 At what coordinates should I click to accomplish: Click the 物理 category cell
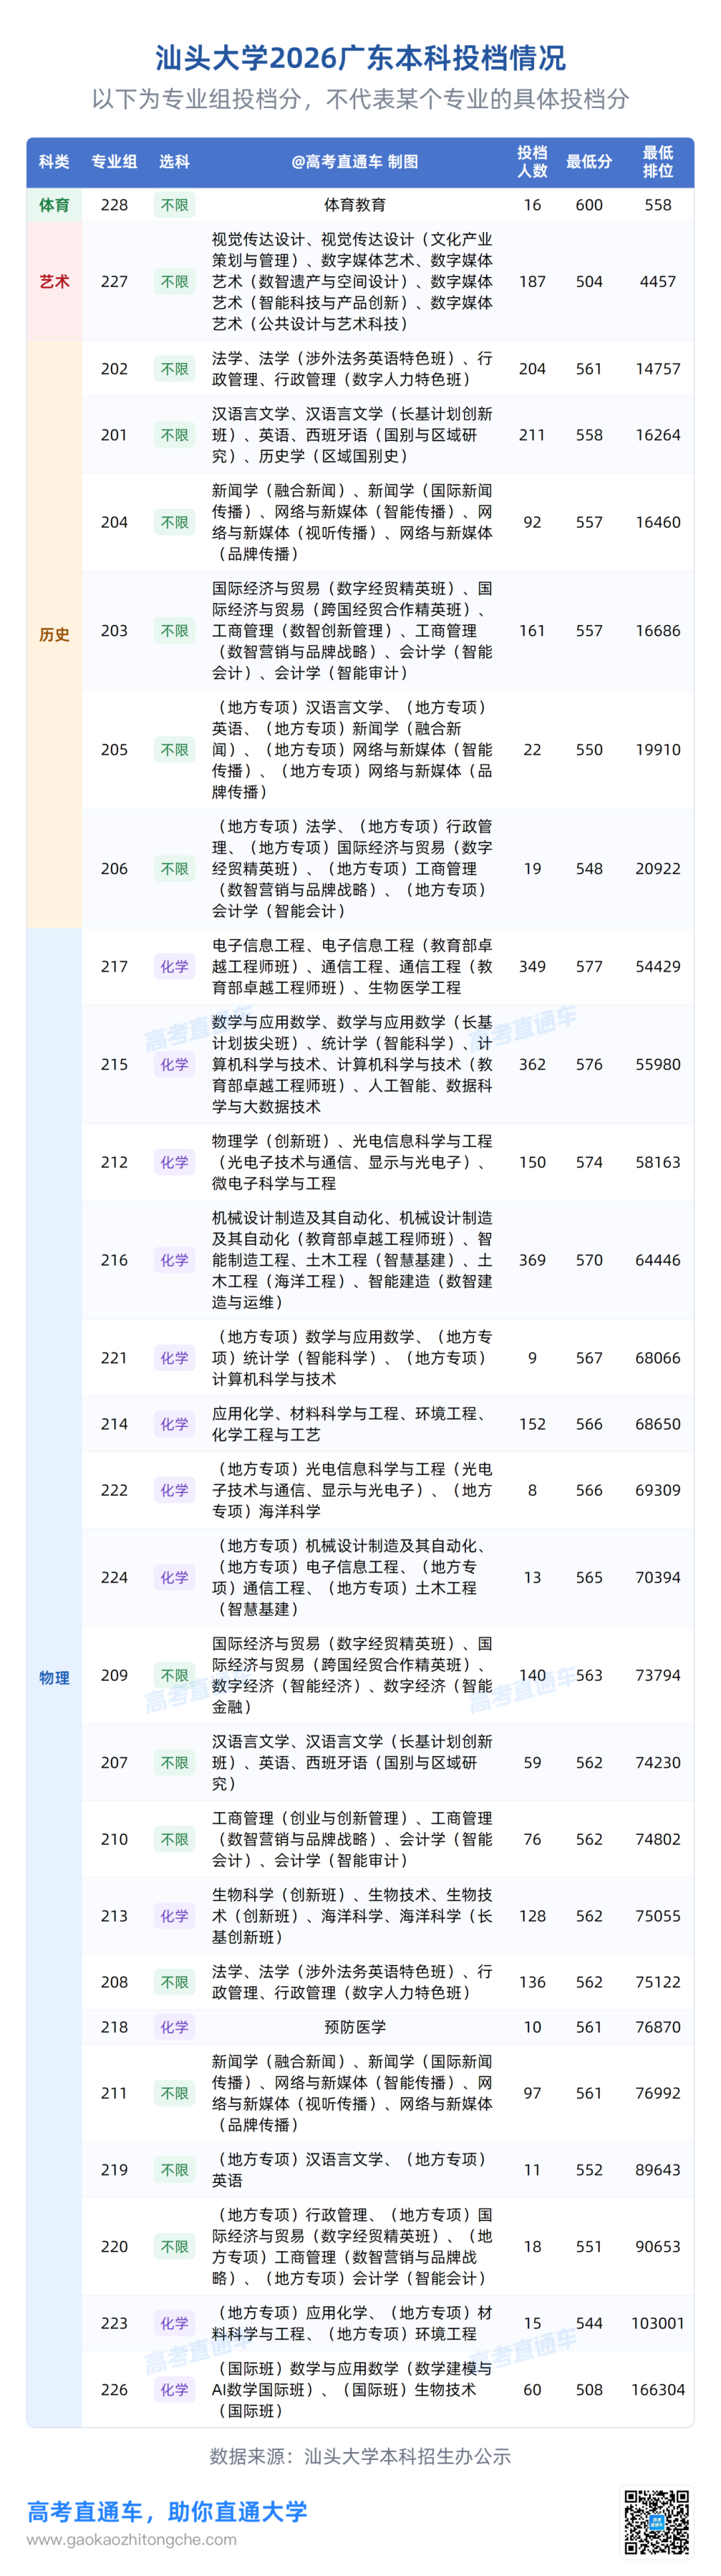(54, 1678)
